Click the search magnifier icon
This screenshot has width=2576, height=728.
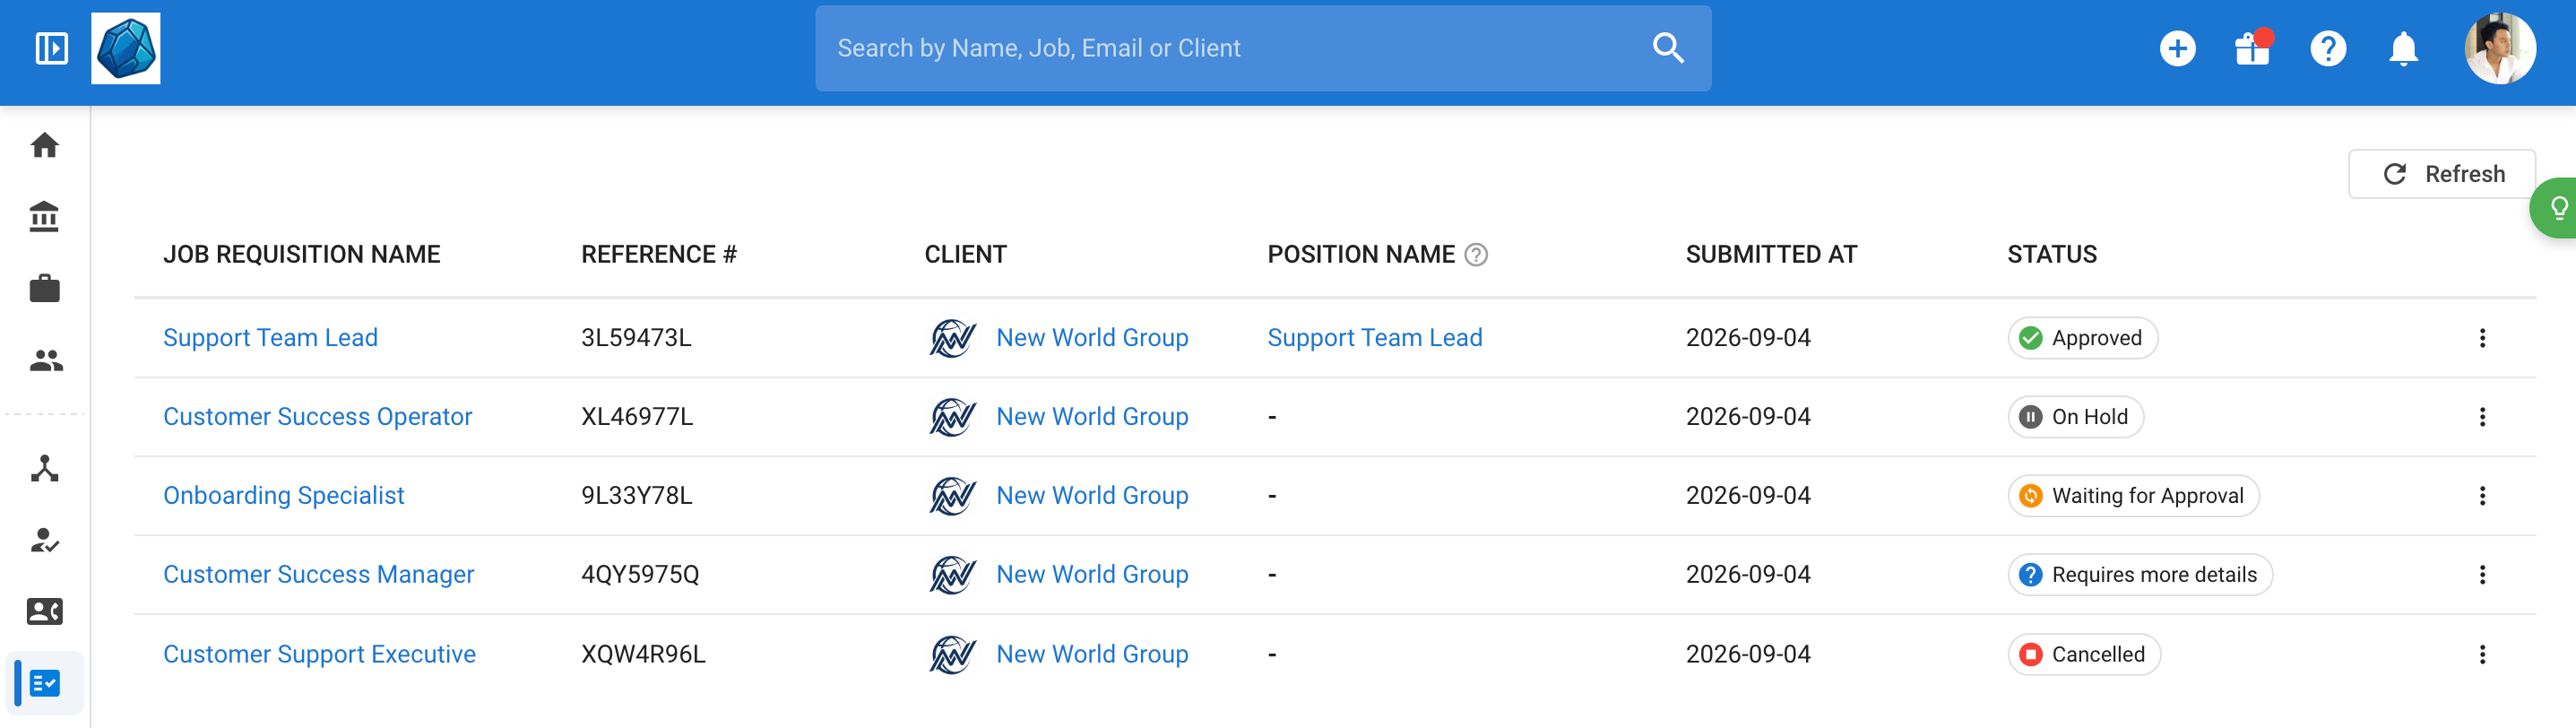click(1668, 48)
